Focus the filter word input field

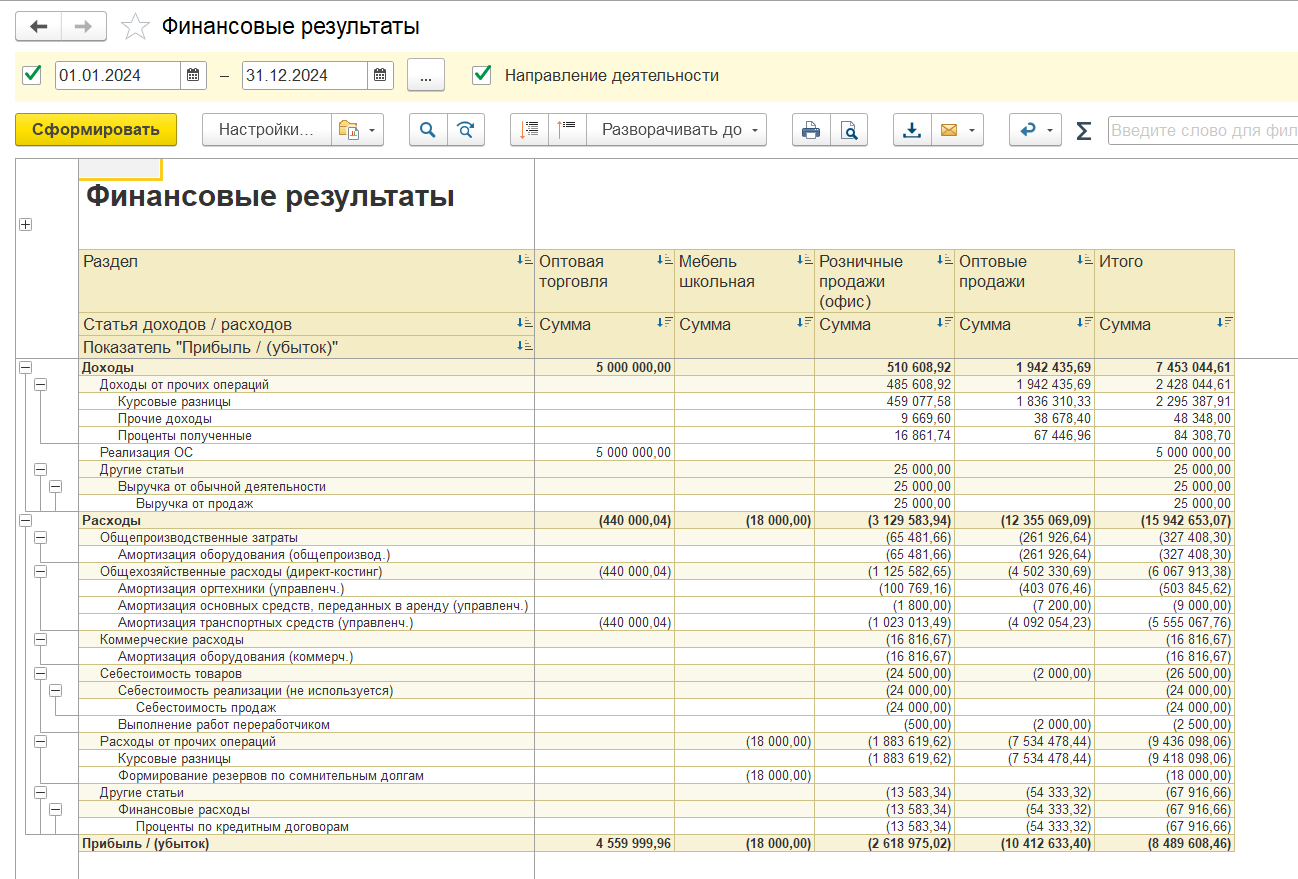(1202, 130)
